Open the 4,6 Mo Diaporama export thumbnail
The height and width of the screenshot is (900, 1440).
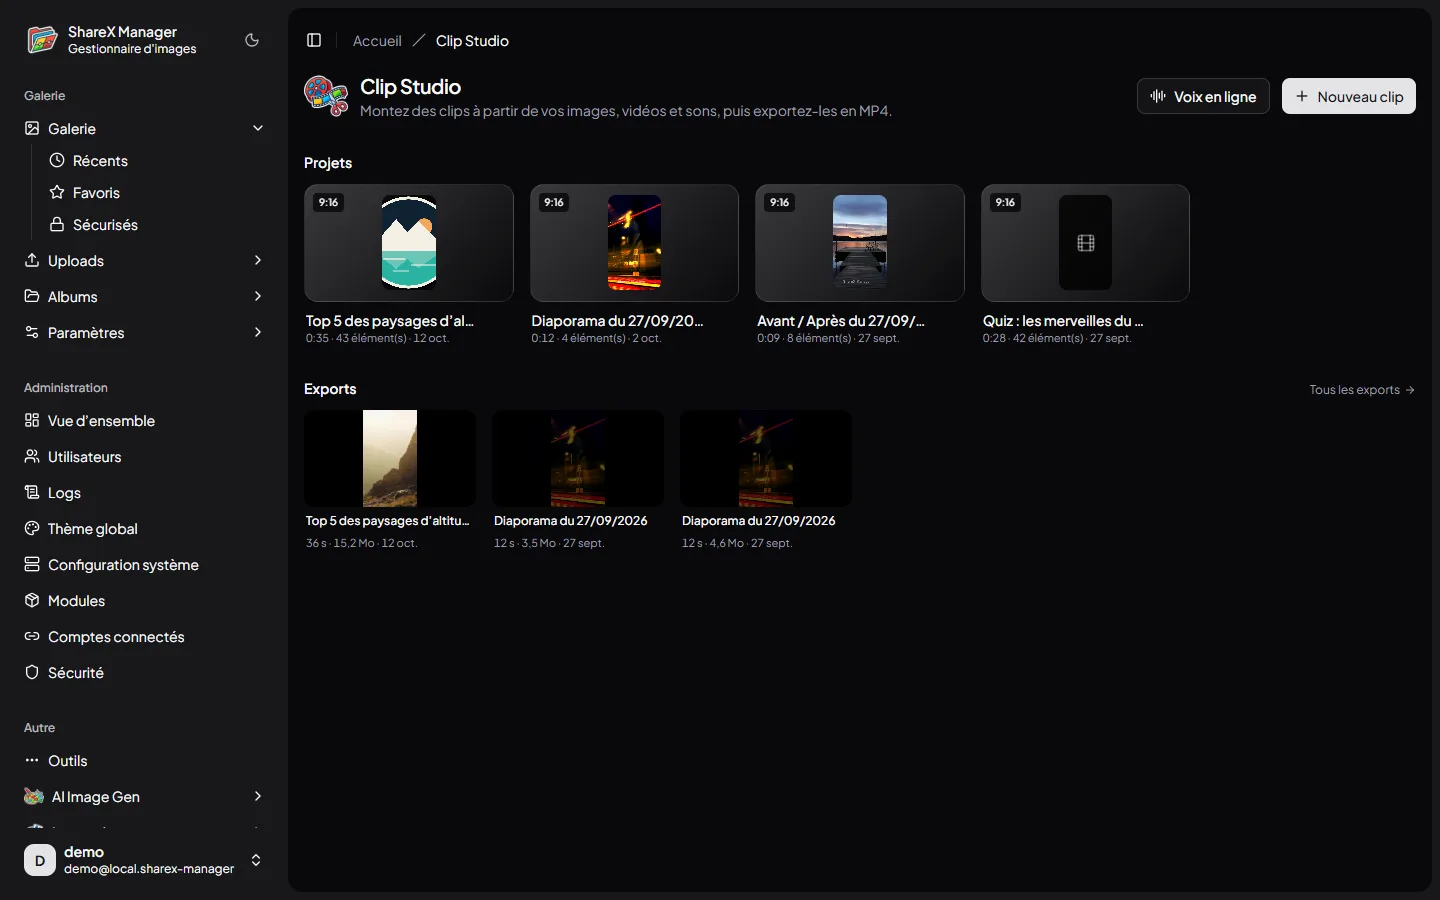[766, 458]
